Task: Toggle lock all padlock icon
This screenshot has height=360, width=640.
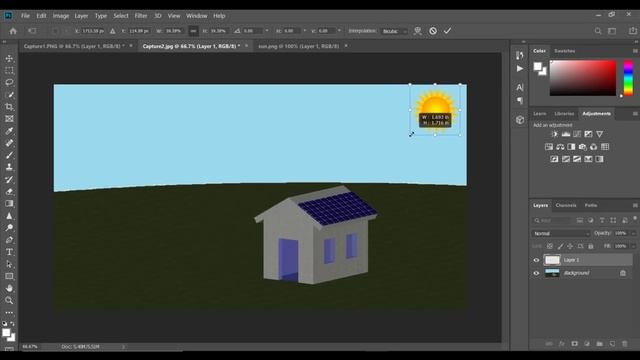Action: click(591, 246)
